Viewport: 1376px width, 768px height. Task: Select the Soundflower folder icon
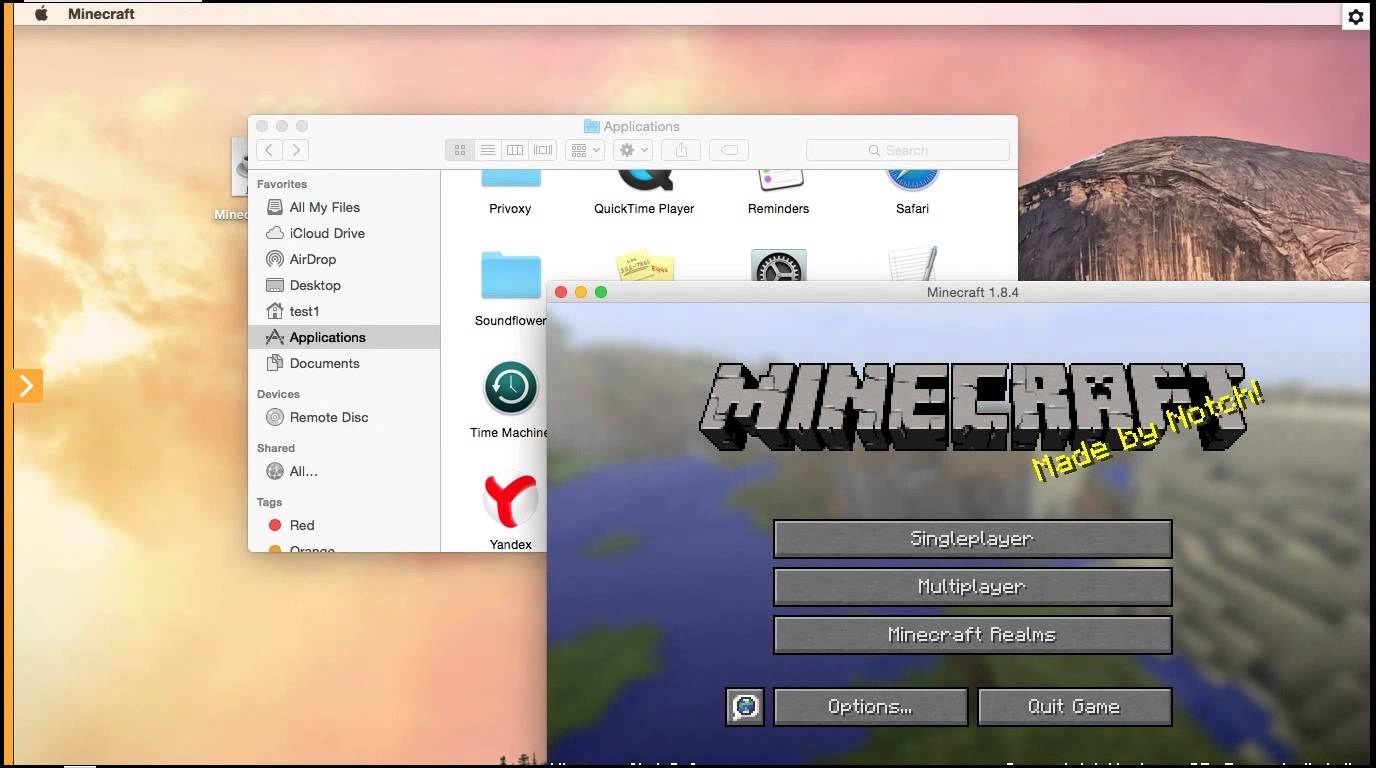(x=511, y=275)
